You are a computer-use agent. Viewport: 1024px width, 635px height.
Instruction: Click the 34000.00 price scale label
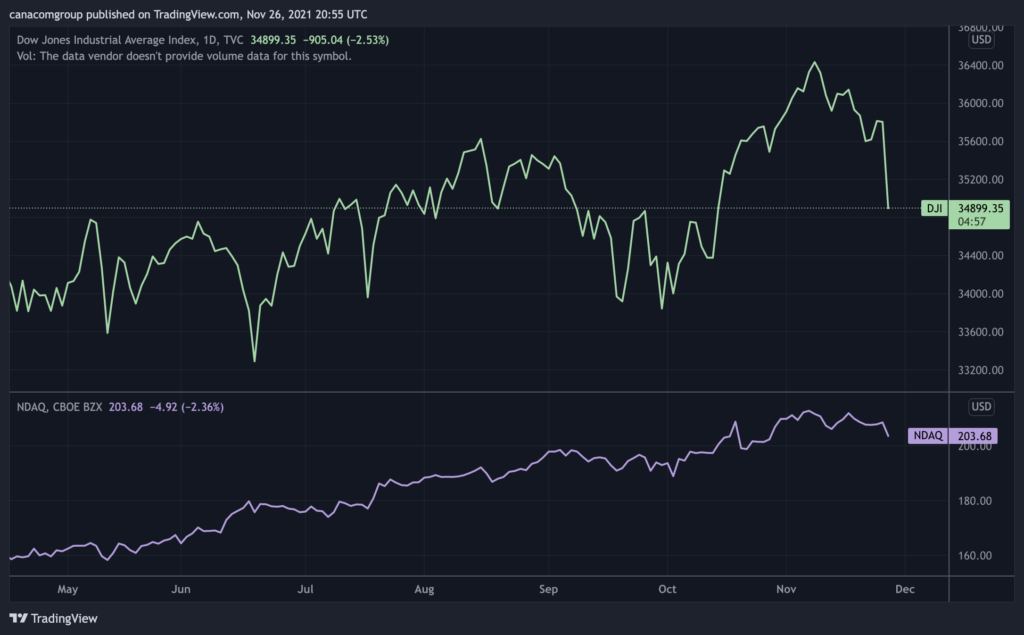click(980, 294)
